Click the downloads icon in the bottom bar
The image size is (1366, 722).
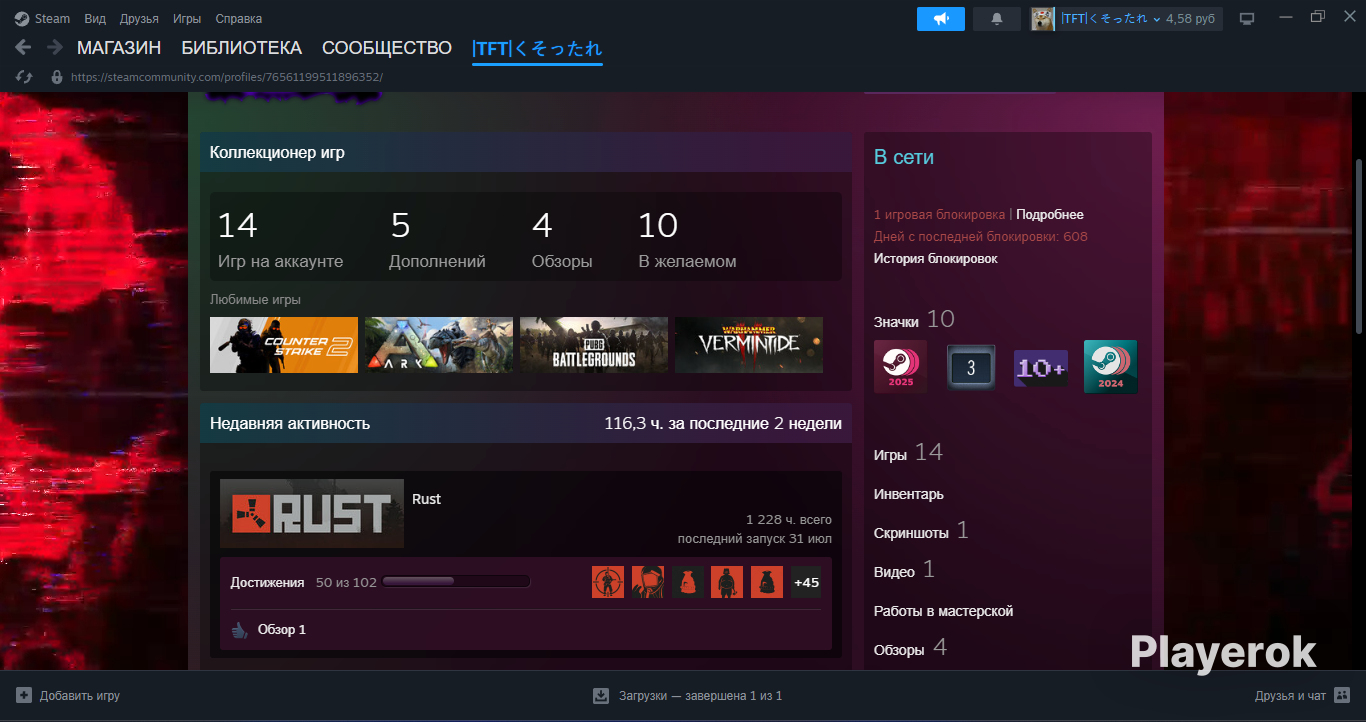(x=601, y=695)
